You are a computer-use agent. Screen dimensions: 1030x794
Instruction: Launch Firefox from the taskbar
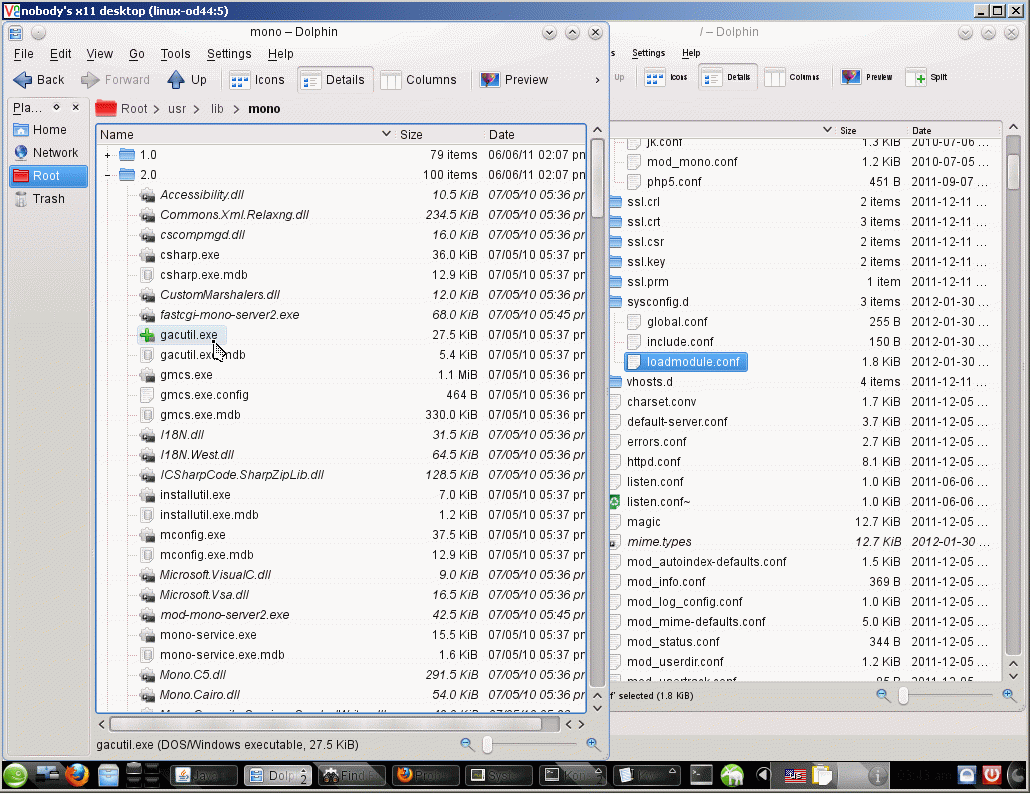[77, 776]
